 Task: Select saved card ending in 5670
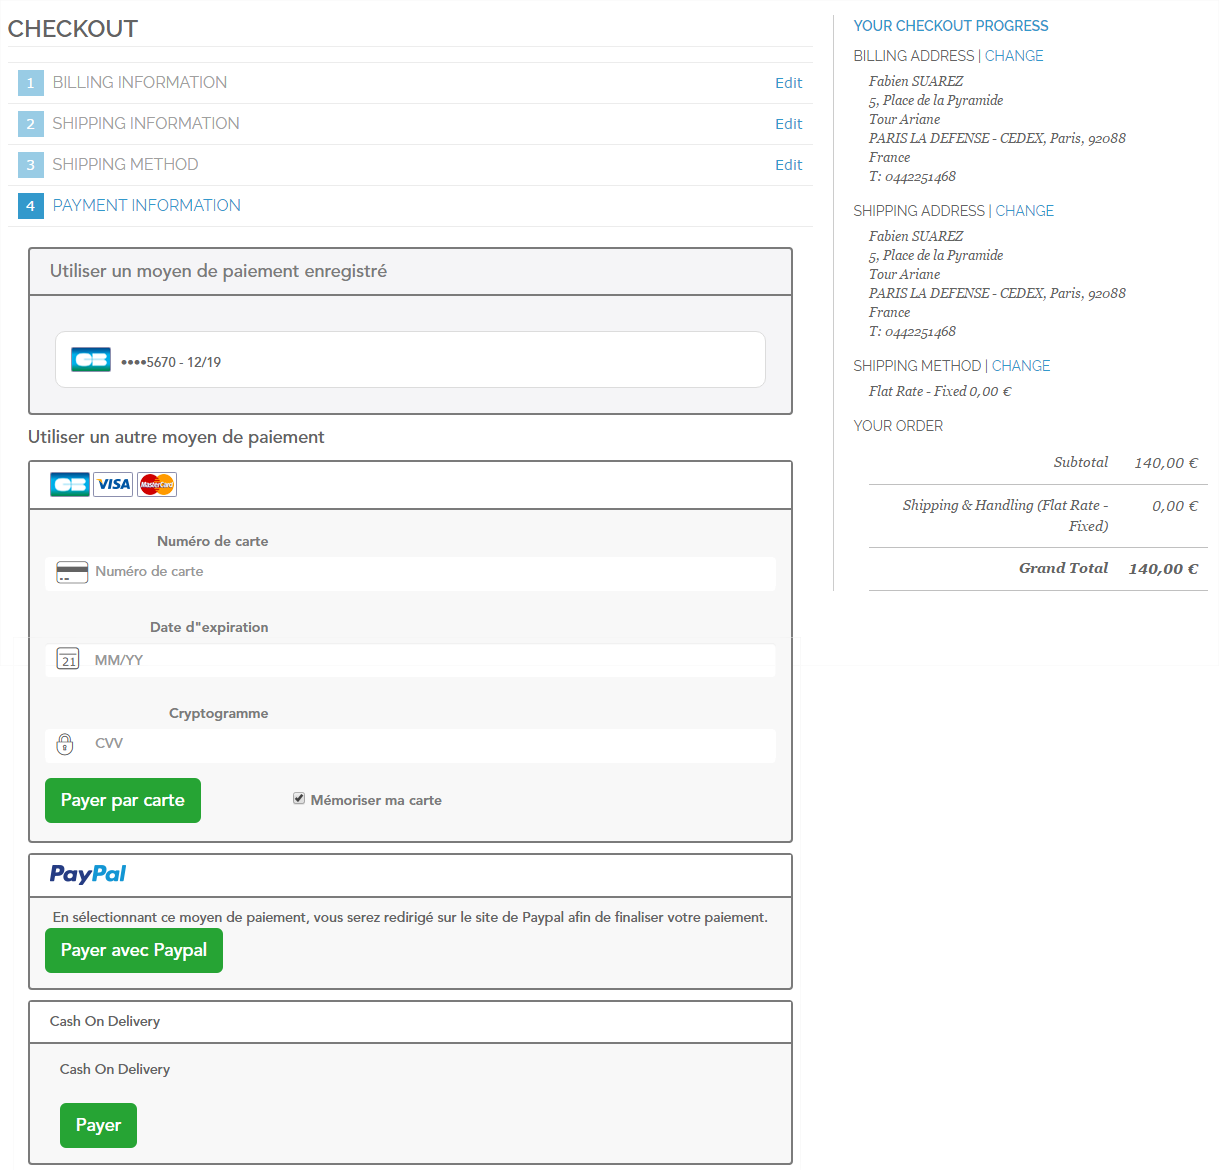click(x=410, y=360)
